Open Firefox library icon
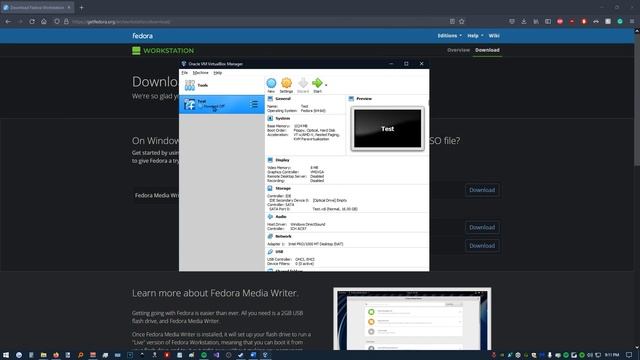 pyautogui.click(x=536, y=21)
